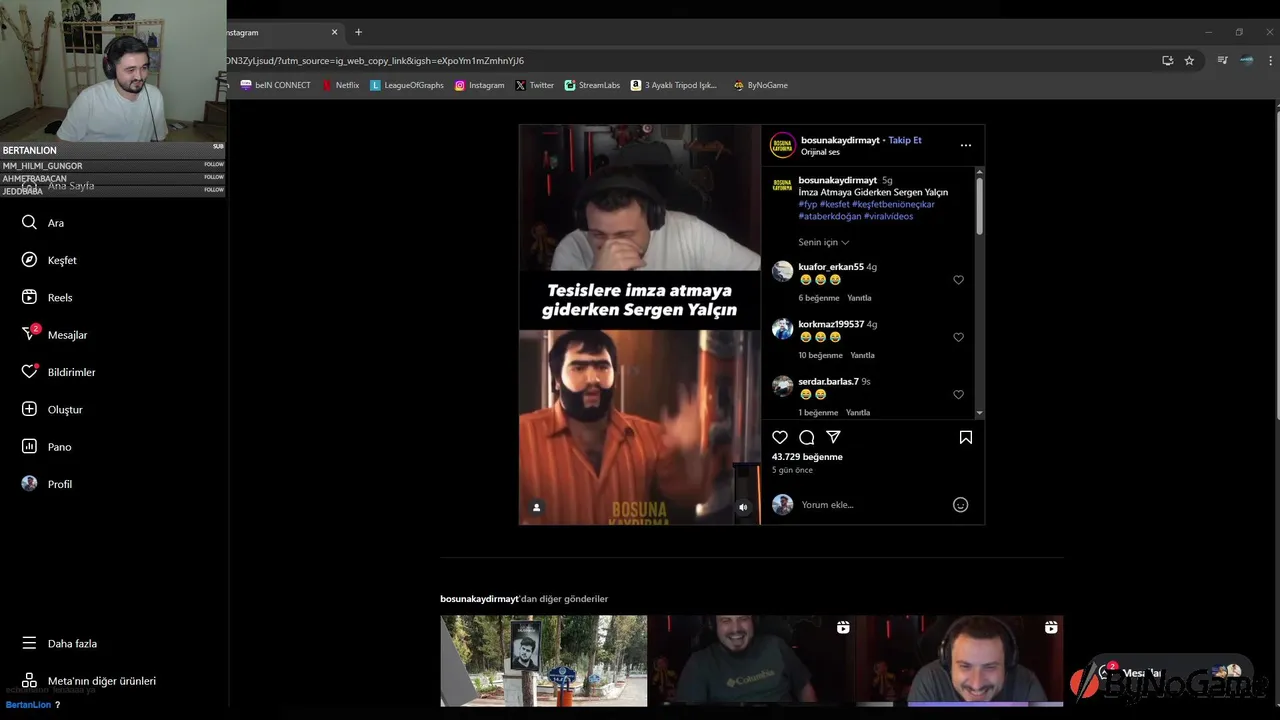Close the Instagram browser tab
The image size is (1280, 720).
tap(335, 32)
